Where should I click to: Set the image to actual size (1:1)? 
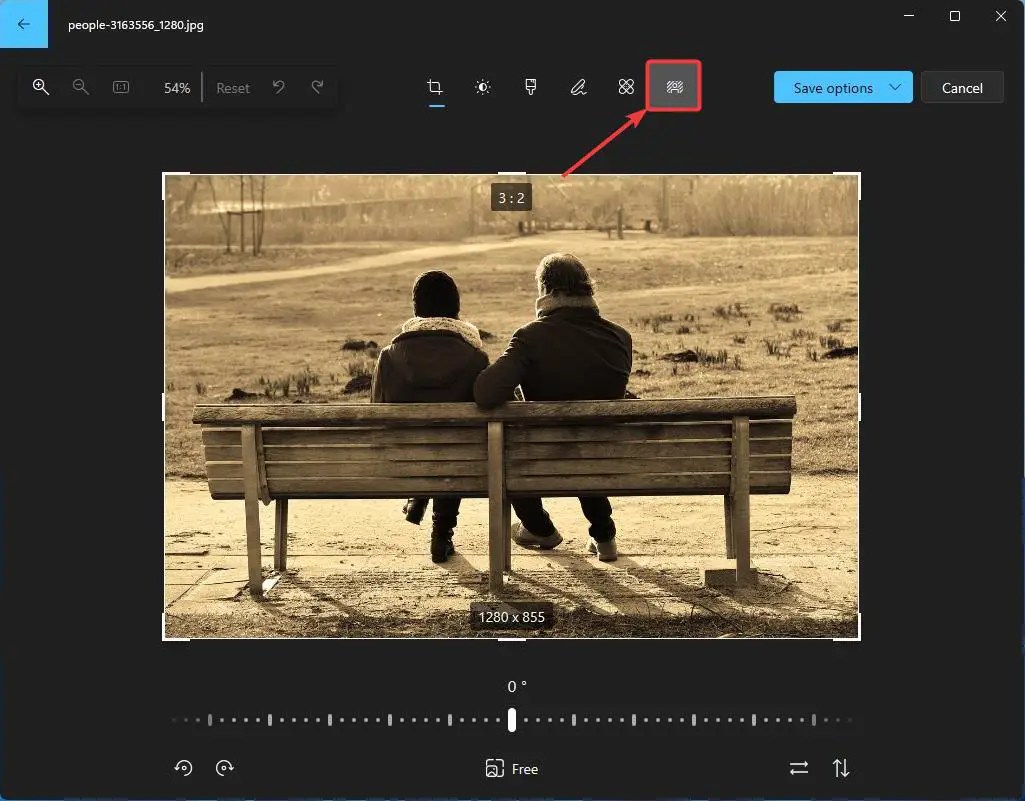tap(121, 87)
